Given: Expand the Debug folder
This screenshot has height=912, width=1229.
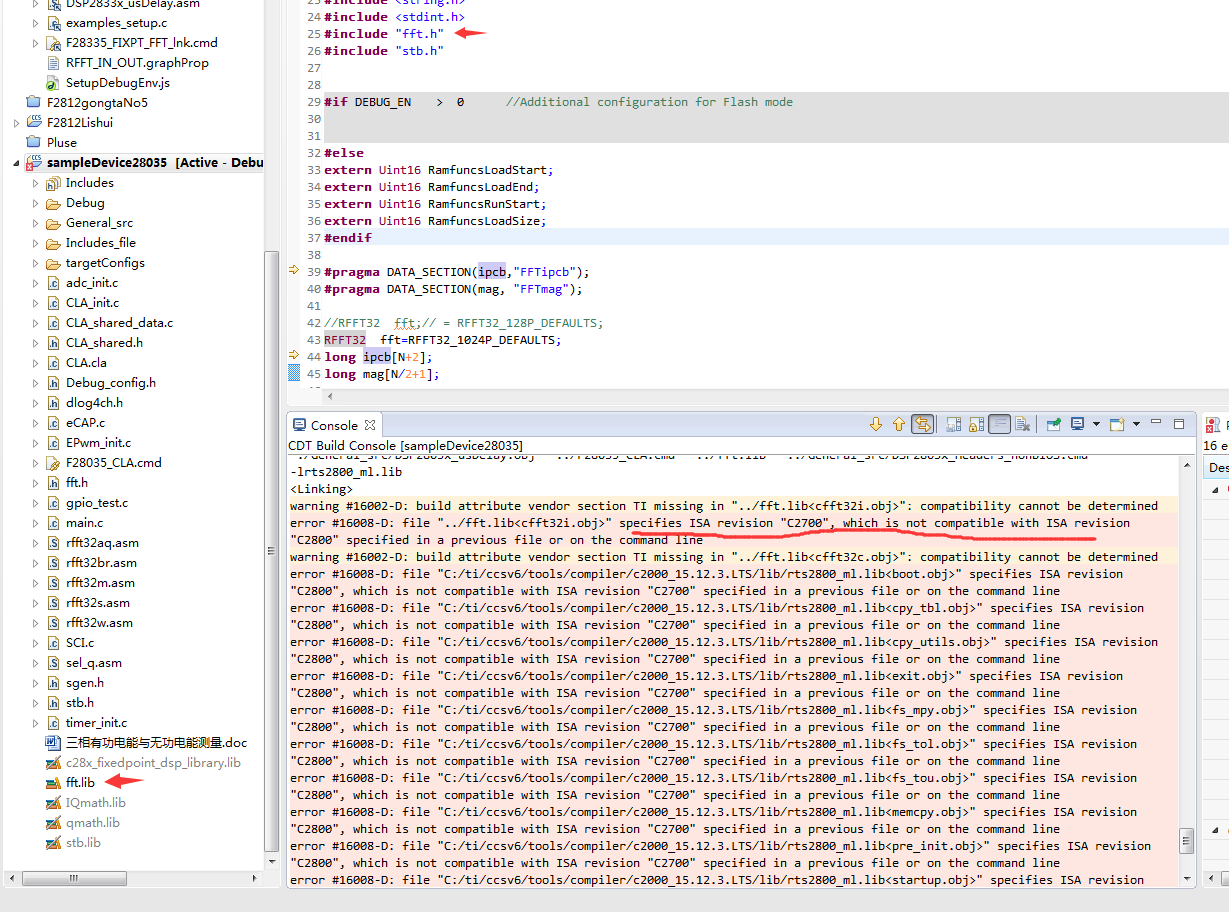Looking at the screenshot, I should (x=36, y=203).
